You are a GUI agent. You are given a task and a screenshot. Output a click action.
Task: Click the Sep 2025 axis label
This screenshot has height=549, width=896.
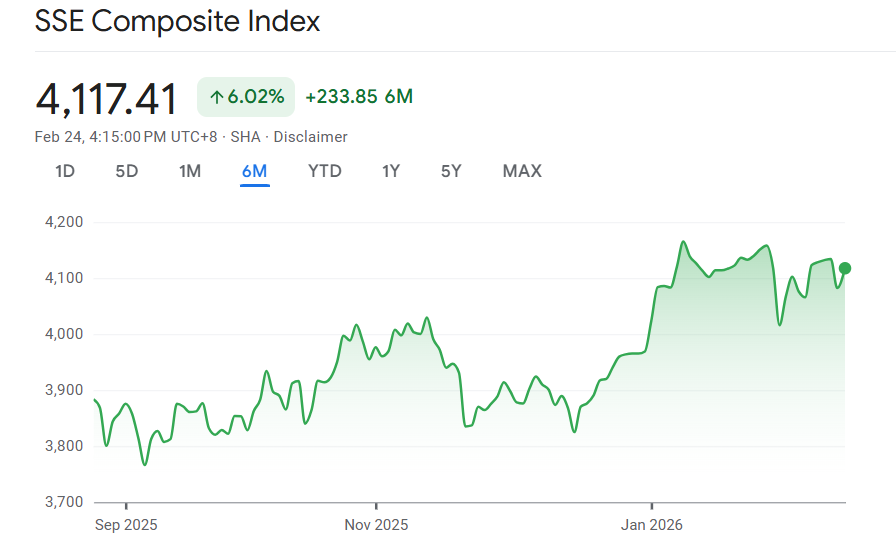pos(126,525)
